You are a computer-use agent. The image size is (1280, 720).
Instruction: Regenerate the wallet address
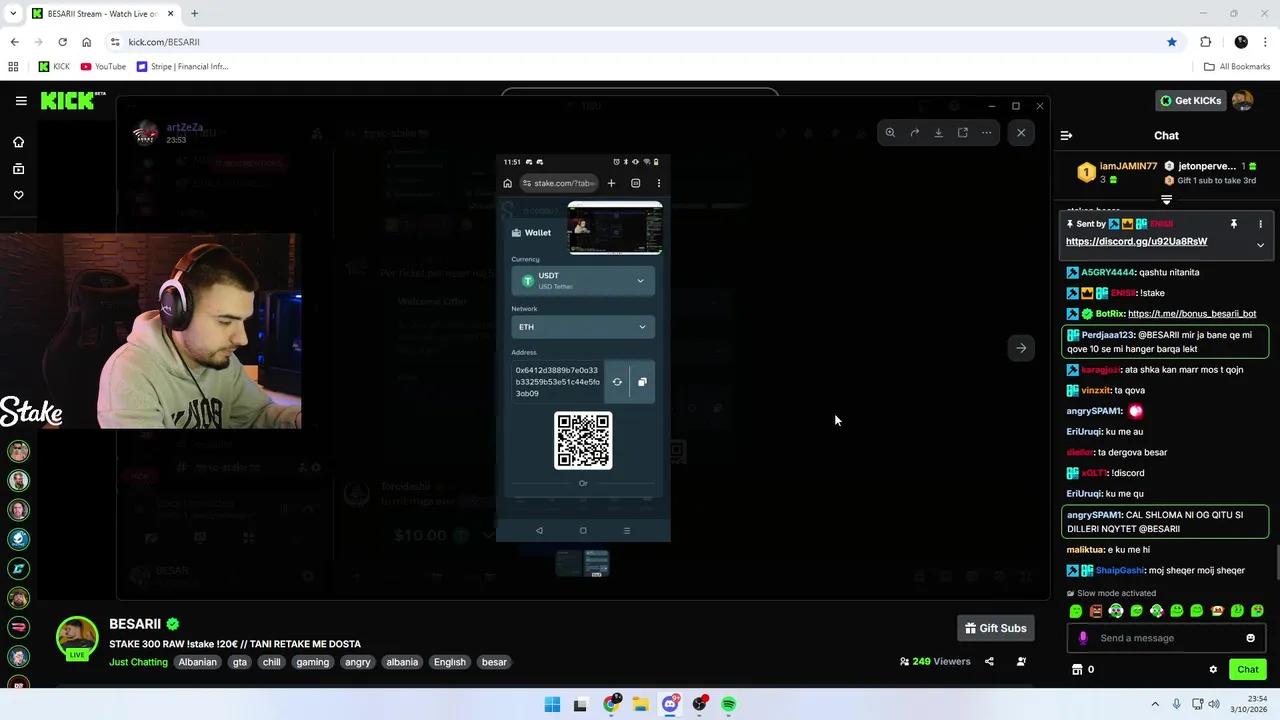(617, 382)
